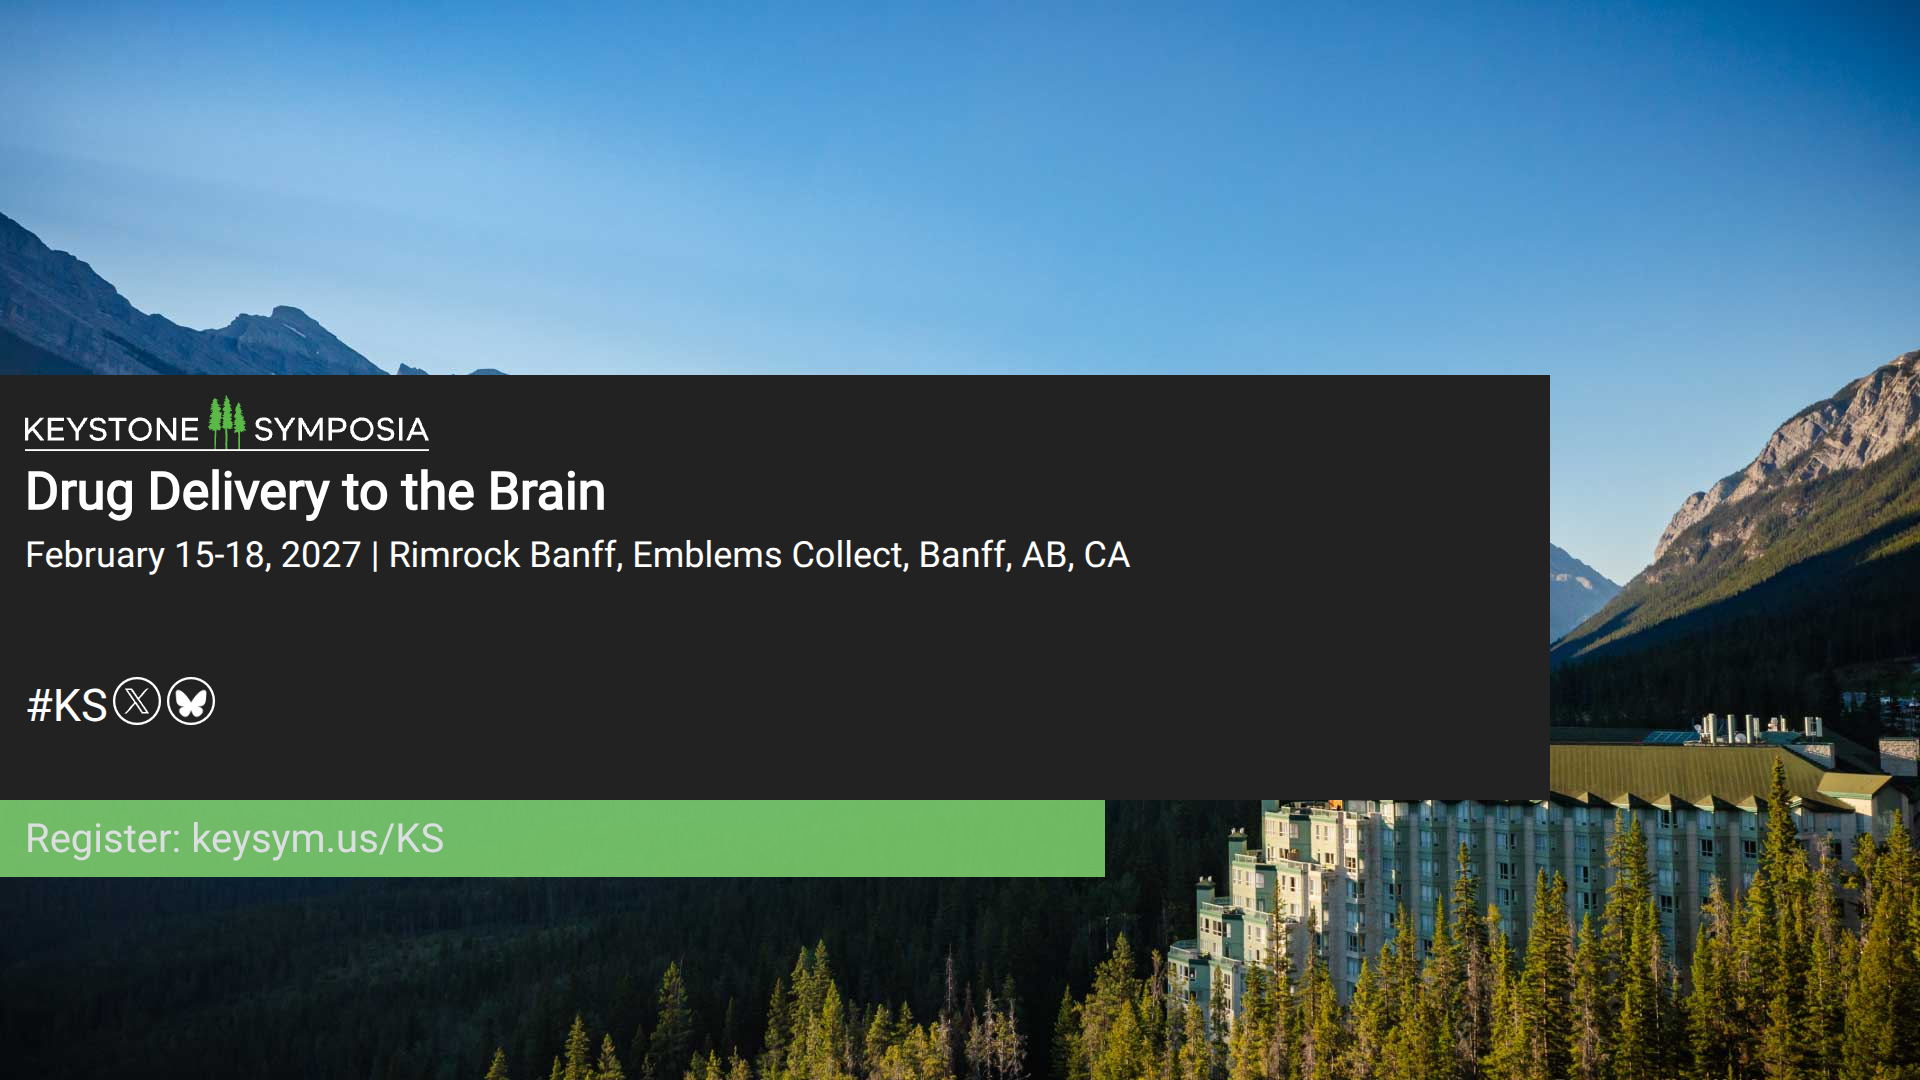Click the Bluesky butterfly icon
The height and width of the screenshot is (1080, 1920).
191,701
